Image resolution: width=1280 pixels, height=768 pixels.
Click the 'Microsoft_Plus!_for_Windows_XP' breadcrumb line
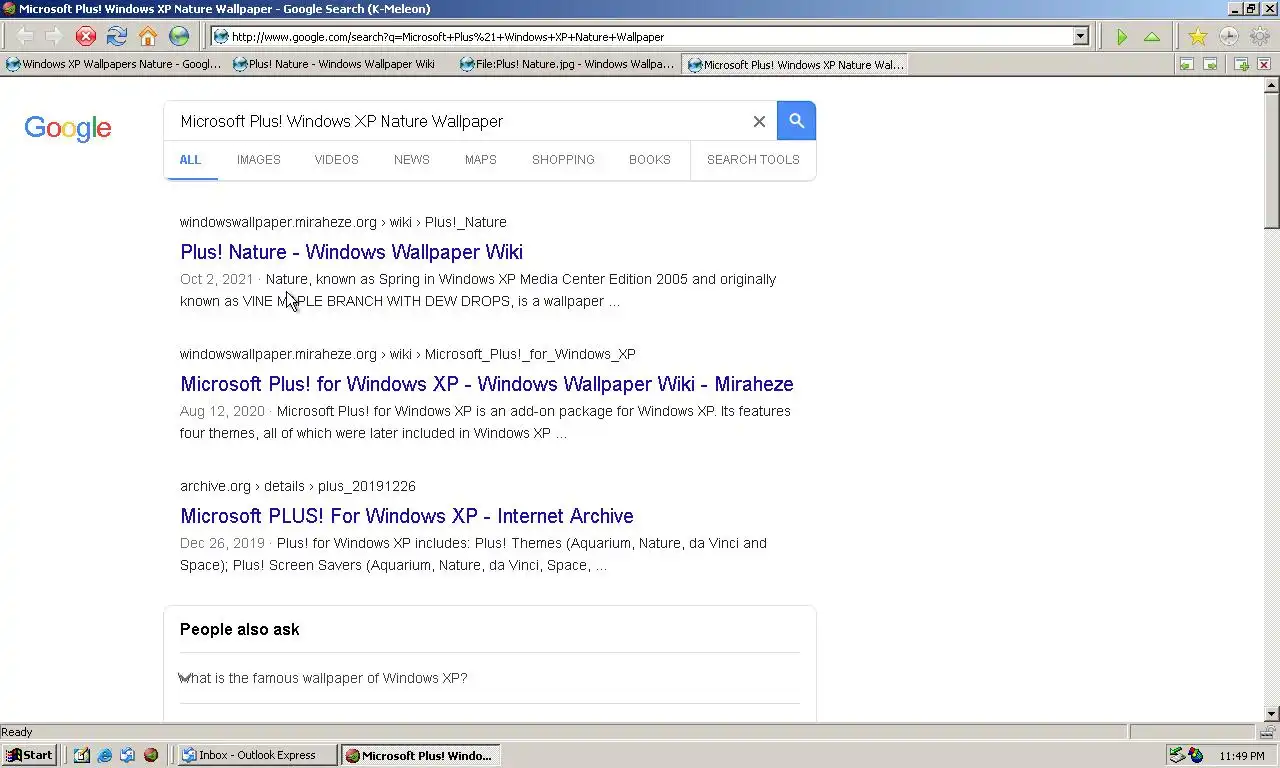[408, 354]
